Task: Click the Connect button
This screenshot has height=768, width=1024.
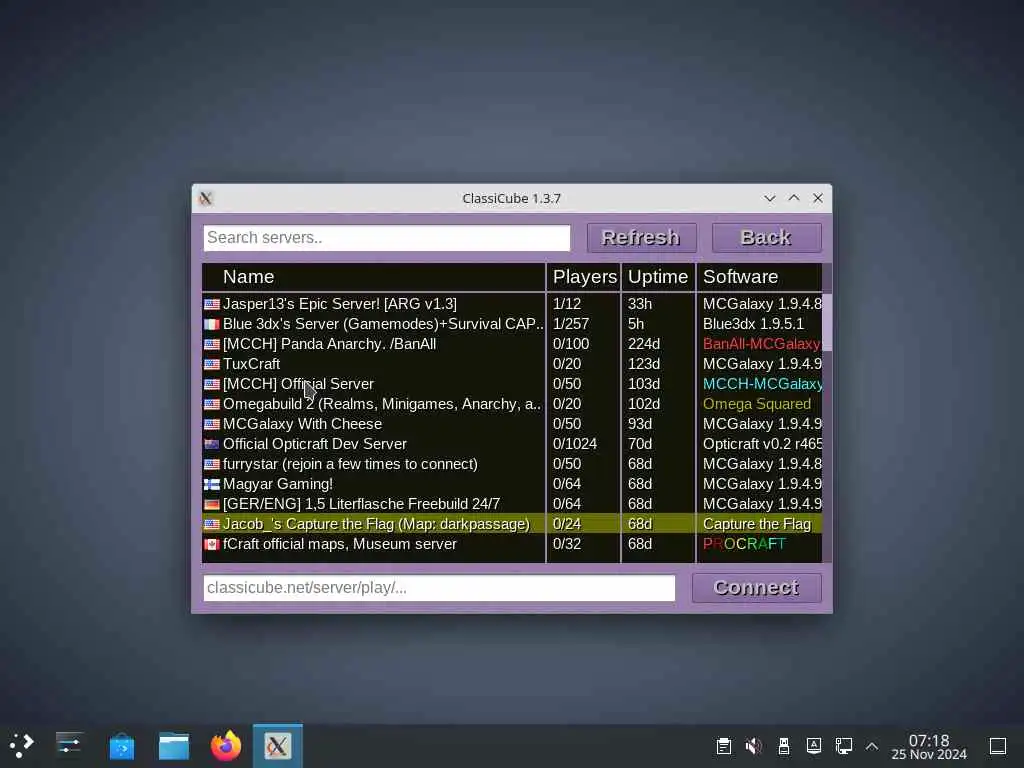Action: click(756, 588)
